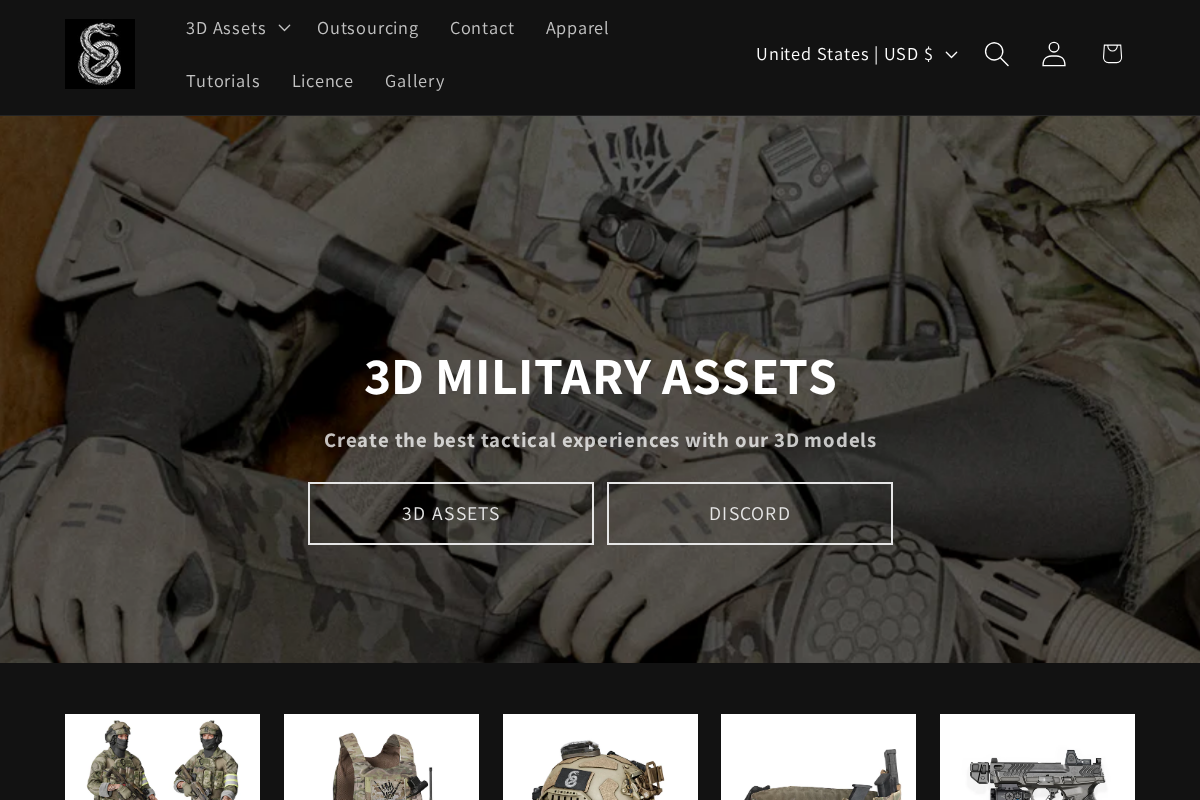Browse the Gallery page
The width and height of the screenshot is (1200, 800).
coord(415,81)
